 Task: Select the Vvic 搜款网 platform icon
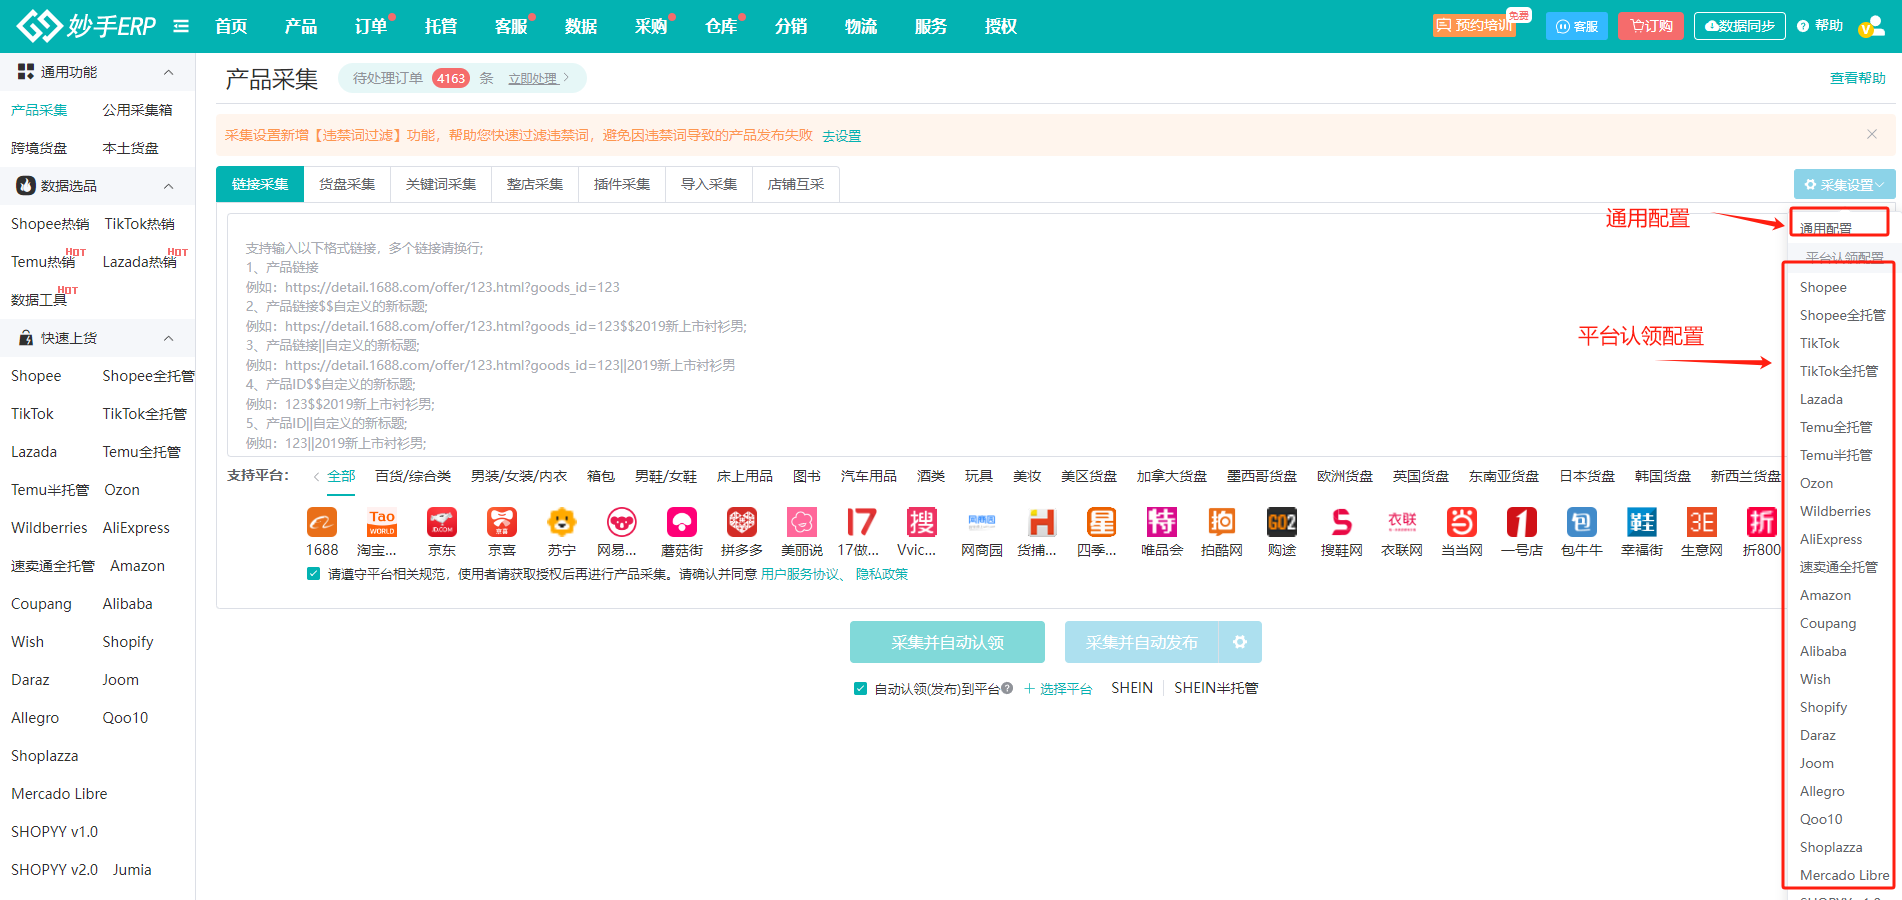click(922, 522)
